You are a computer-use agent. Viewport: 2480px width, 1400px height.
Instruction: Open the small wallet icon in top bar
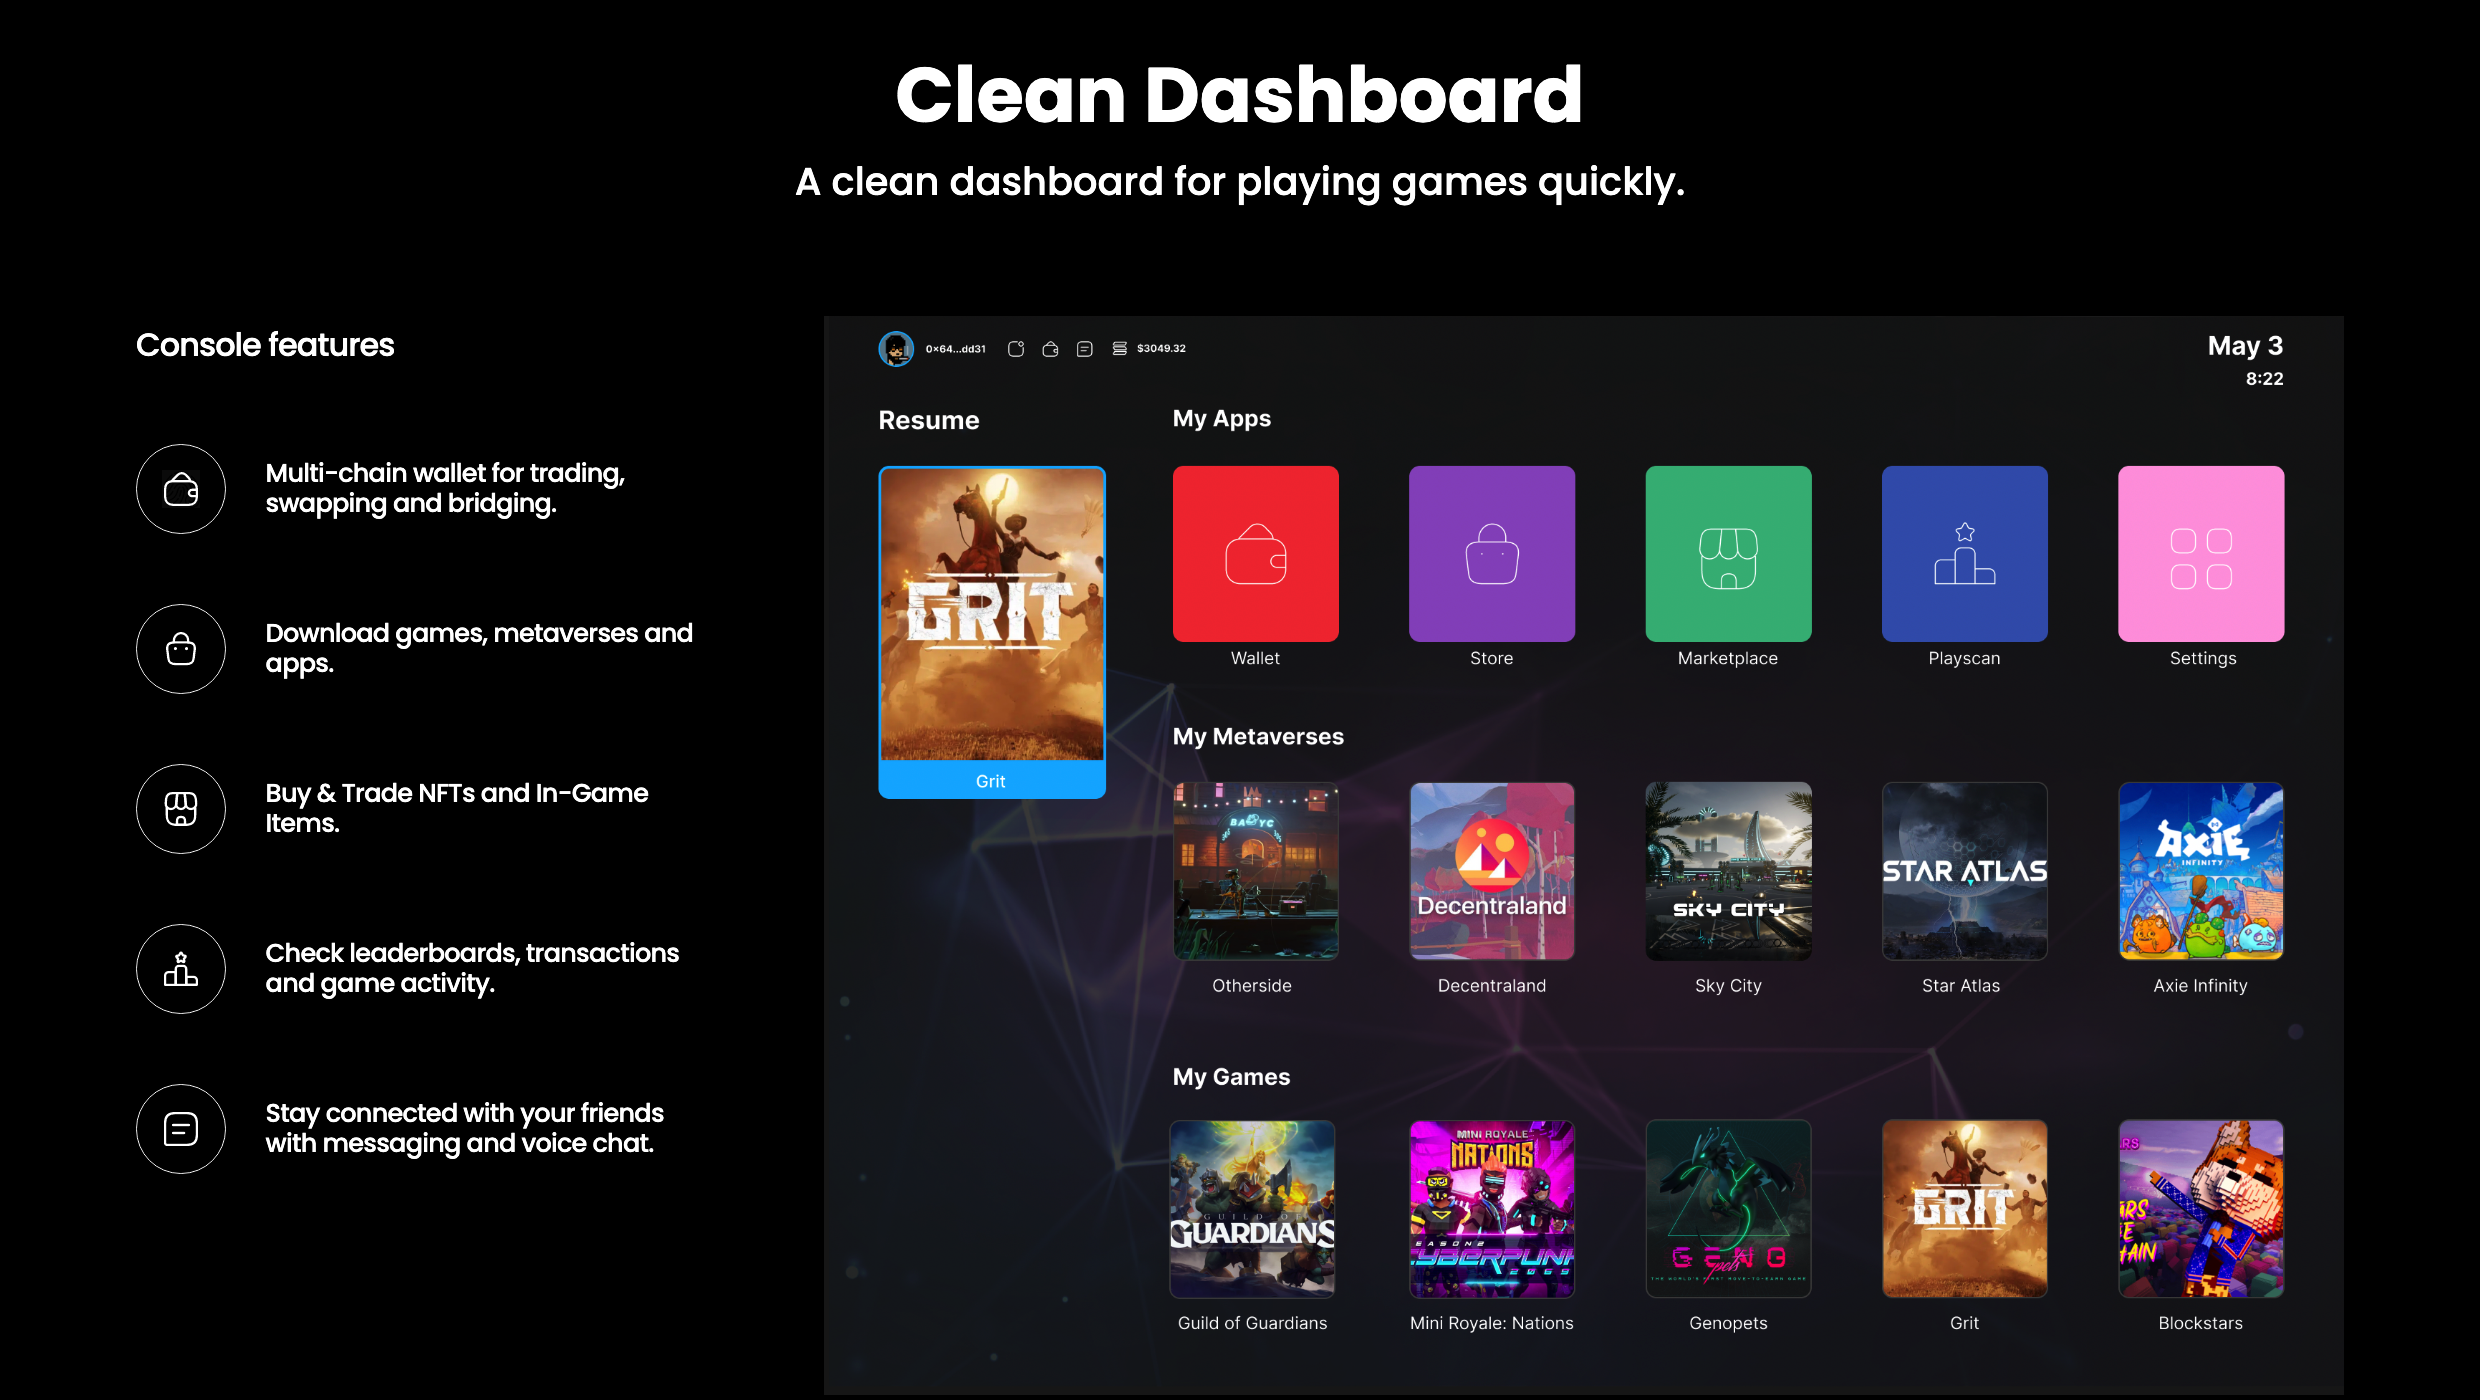[1050, 349]
